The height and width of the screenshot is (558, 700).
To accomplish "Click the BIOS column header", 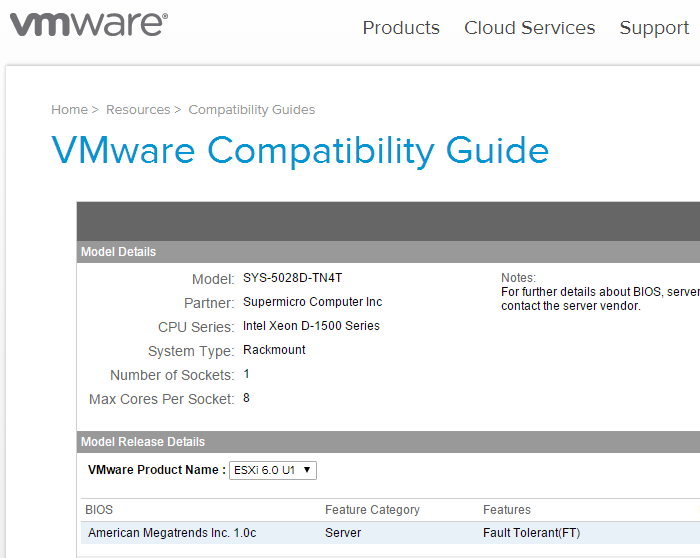I will (x=99, y=510).
